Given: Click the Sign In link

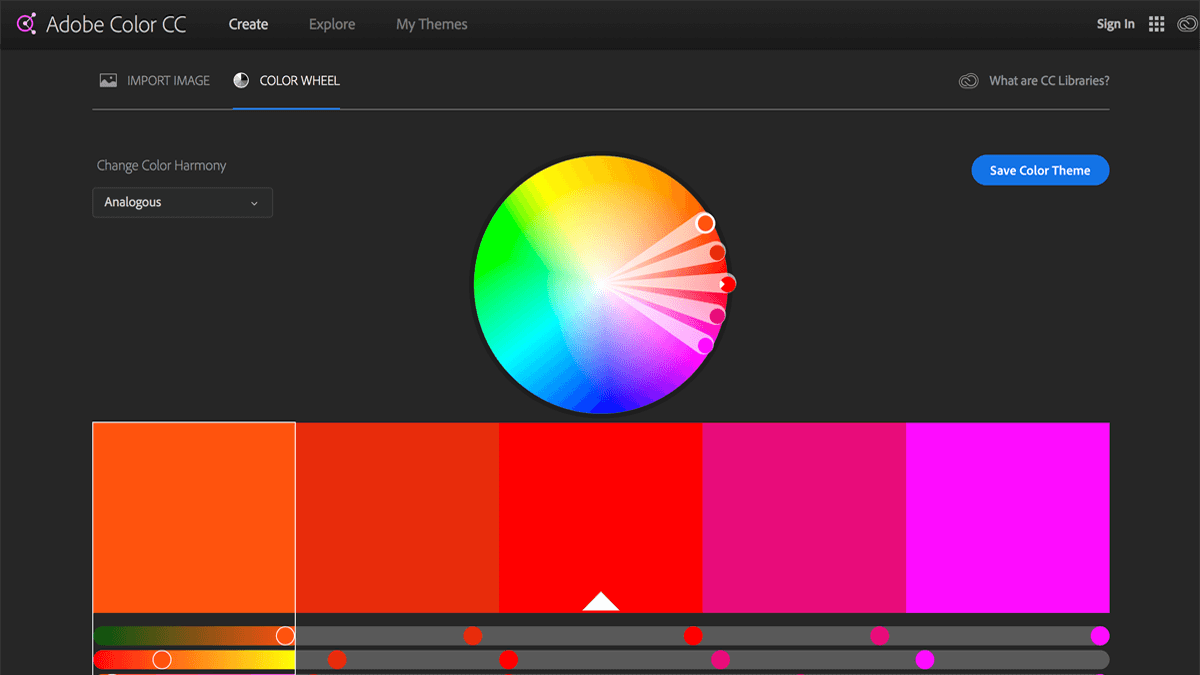Looking at the screenshot, I should (x=1115, y=23).
